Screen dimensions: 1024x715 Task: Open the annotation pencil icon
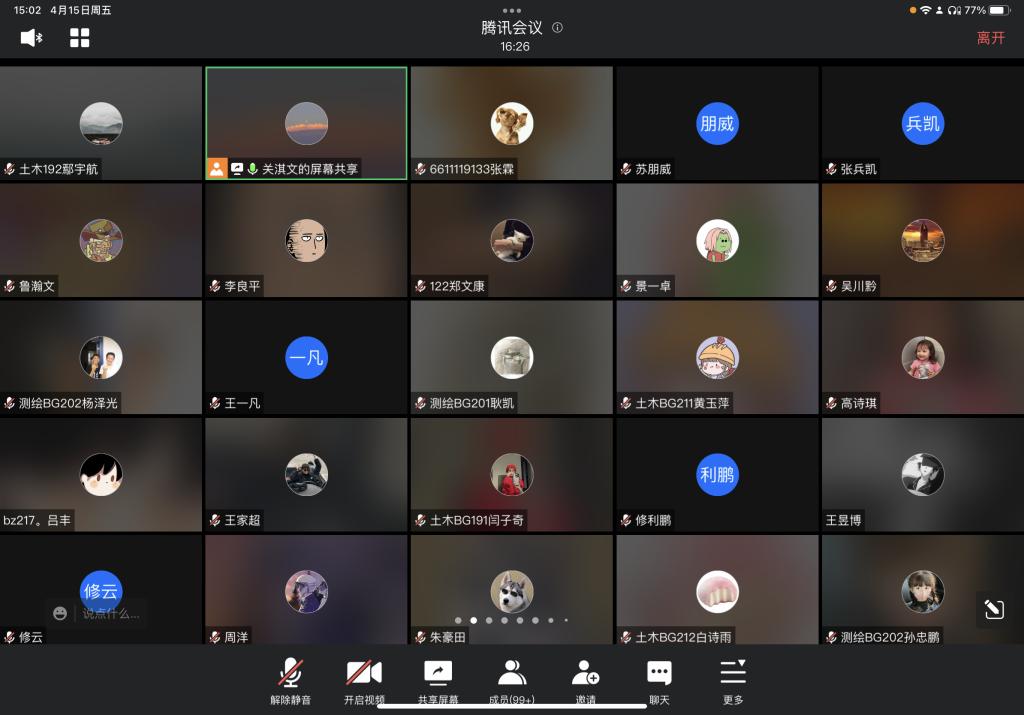994,609
